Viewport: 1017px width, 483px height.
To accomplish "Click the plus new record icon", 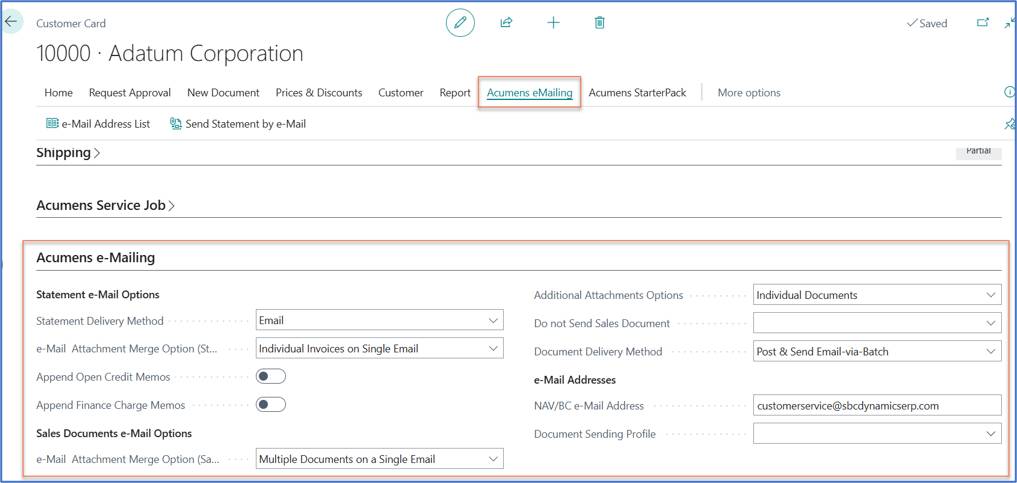I will click(x=553, y=23).
